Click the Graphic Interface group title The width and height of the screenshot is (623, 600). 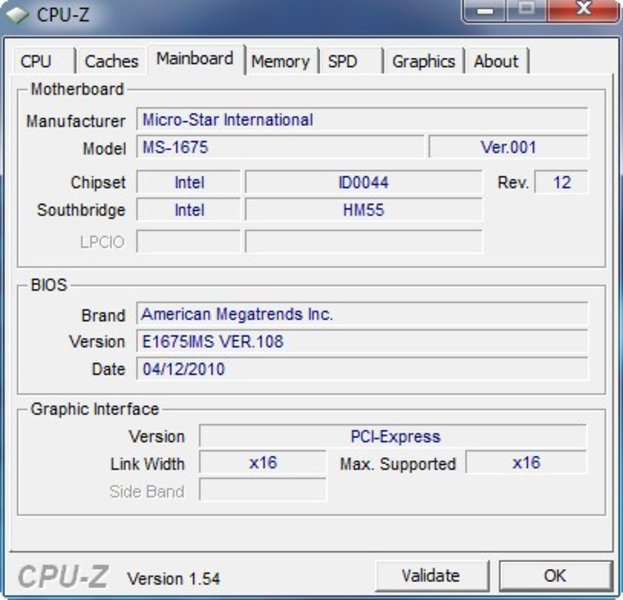(x=95, y=409)
